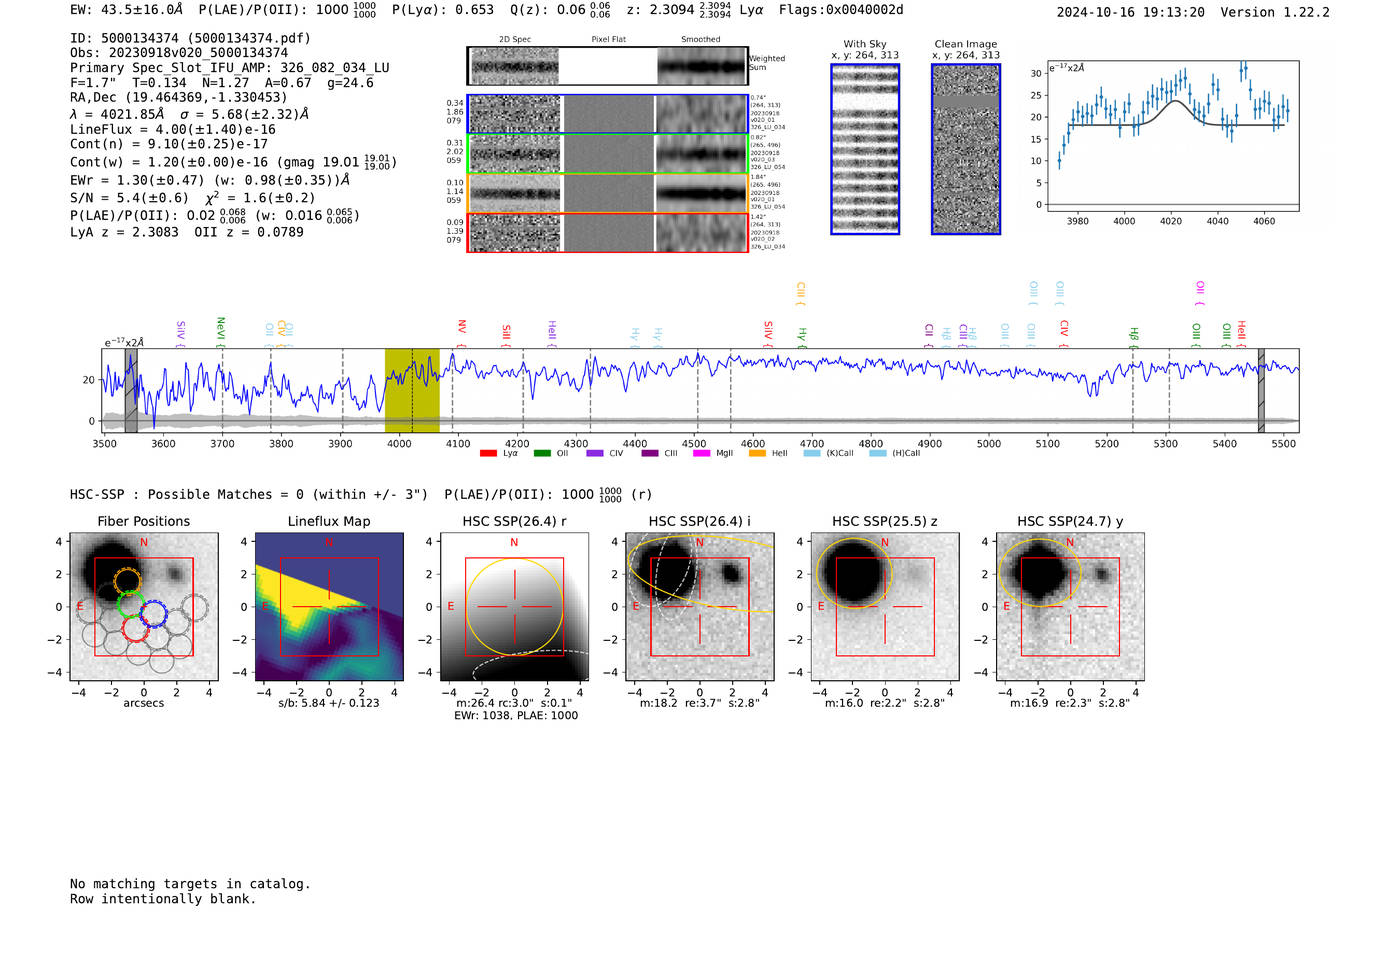Click the green OII legend swatch
Image resolution: width=1400 pixels, height=953 pixels.
pos(542,453)
